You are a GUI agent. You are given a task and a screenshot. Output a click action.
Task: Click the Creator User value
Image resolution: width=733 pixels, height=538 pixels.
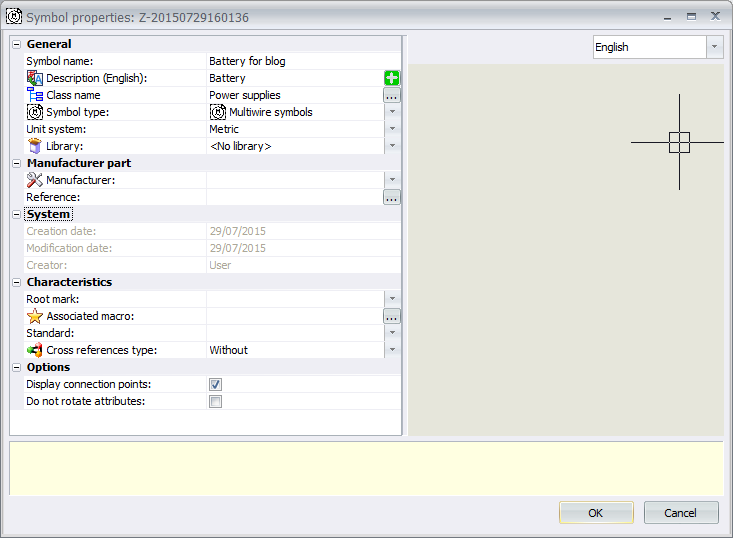pos(303,265)
